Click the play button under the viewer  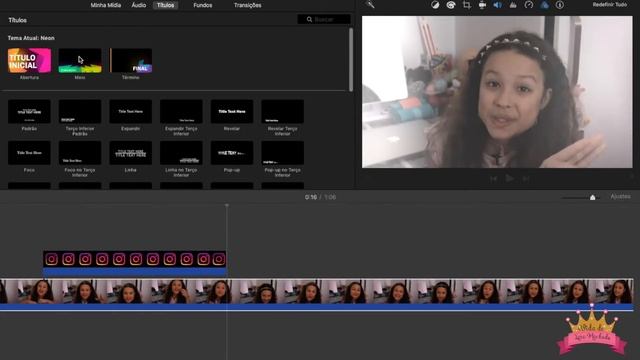(509, 178)
